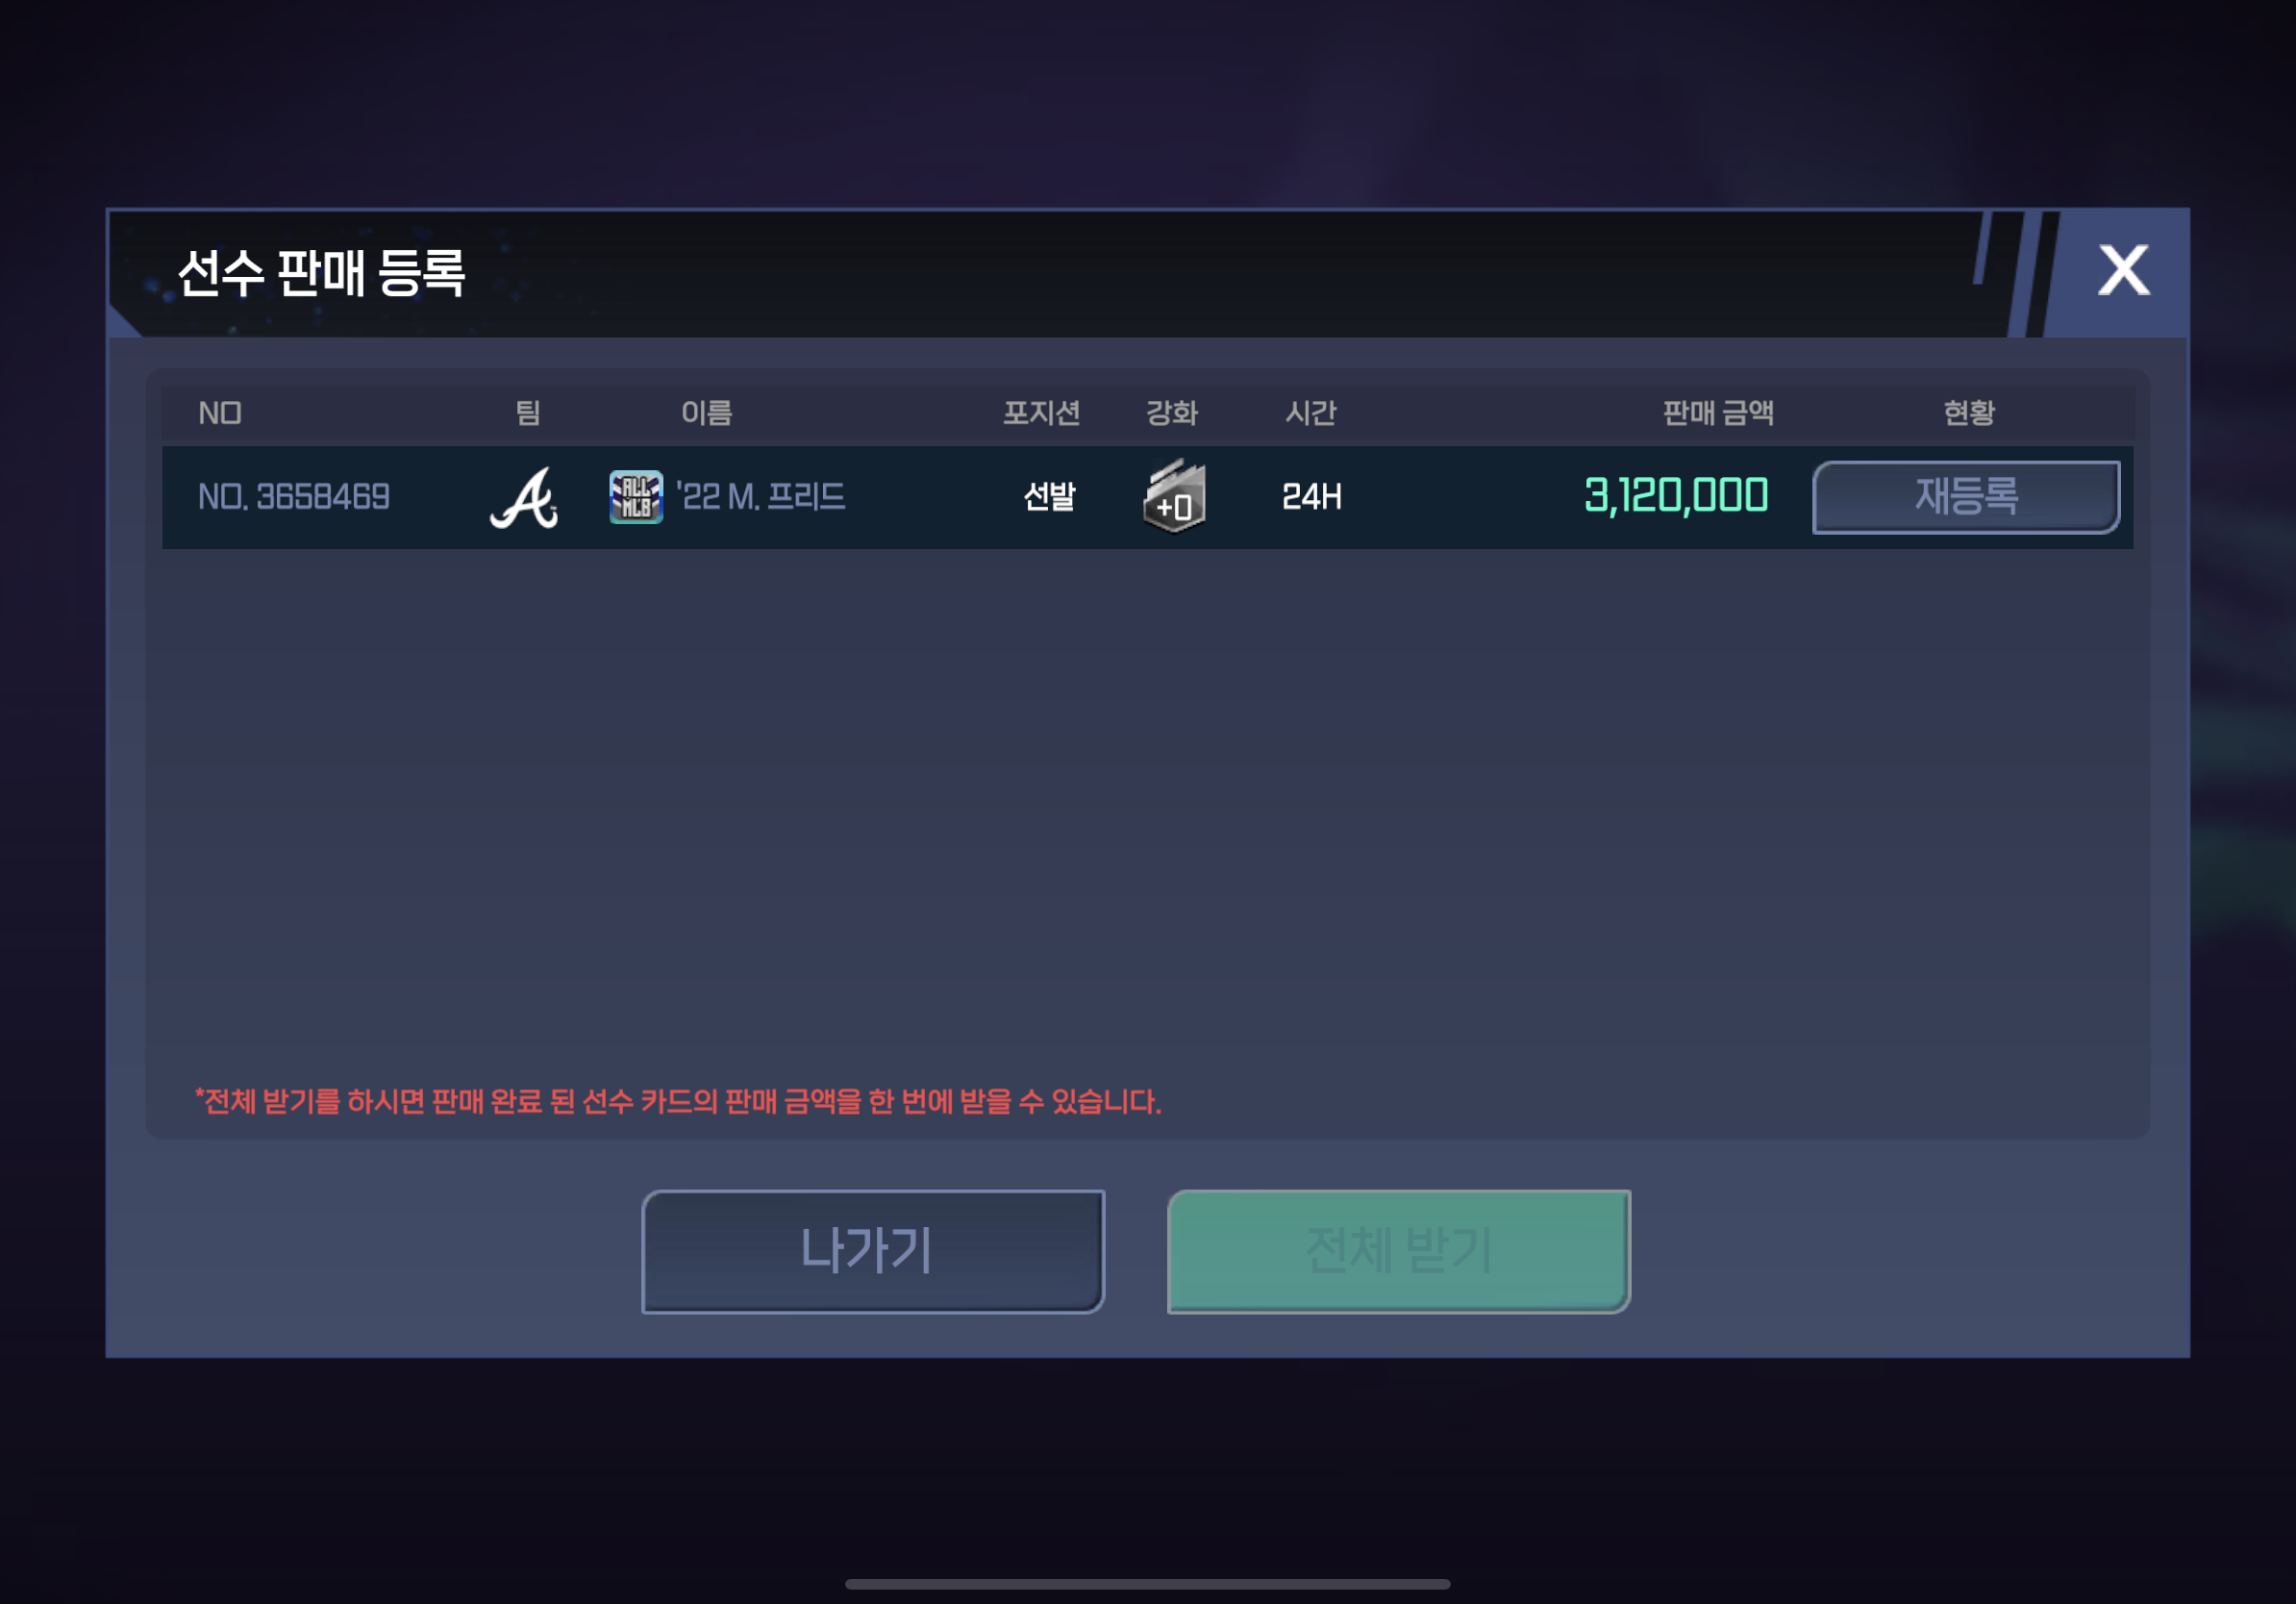Click the 나가기 exit button

pos(873,1251)
